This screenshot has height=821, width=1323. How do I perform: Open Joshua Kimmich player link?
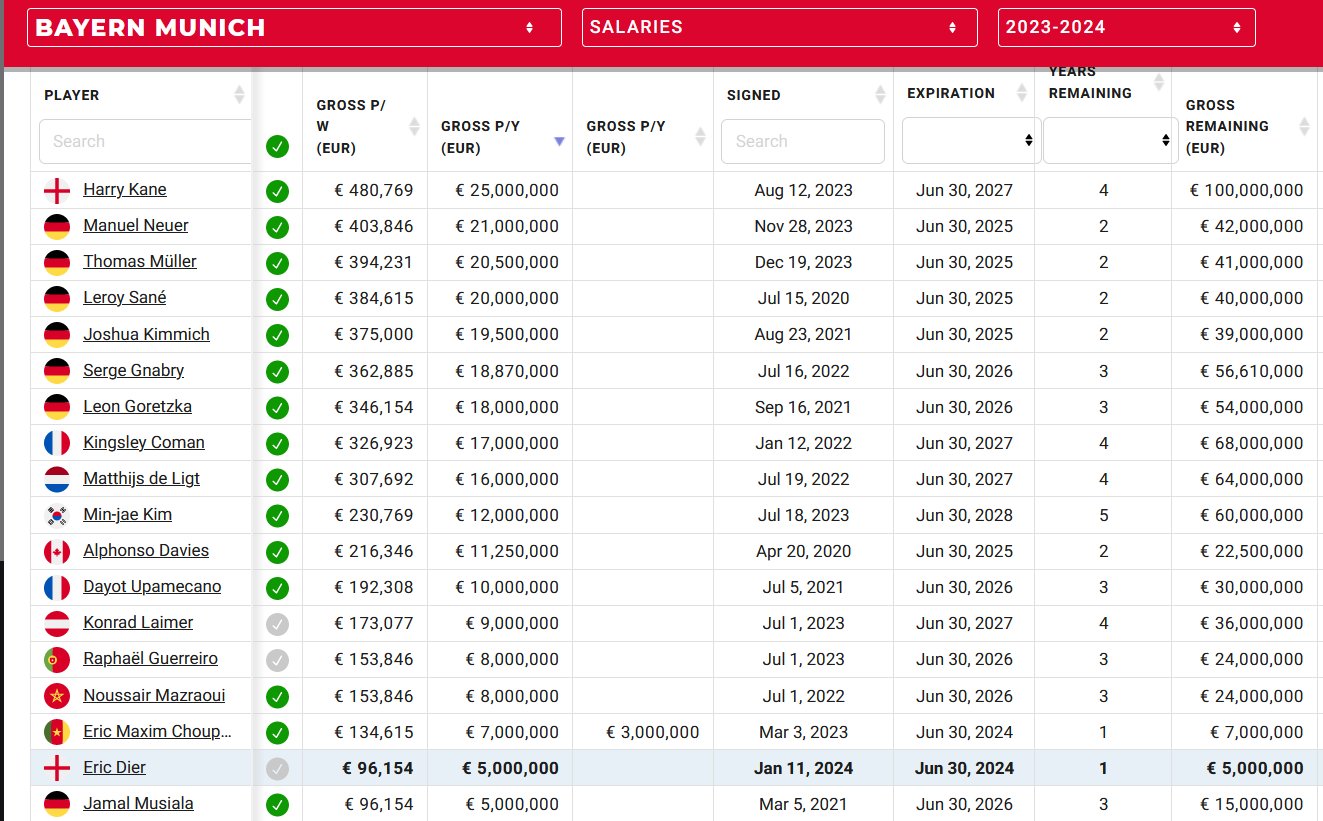(147, 334)
